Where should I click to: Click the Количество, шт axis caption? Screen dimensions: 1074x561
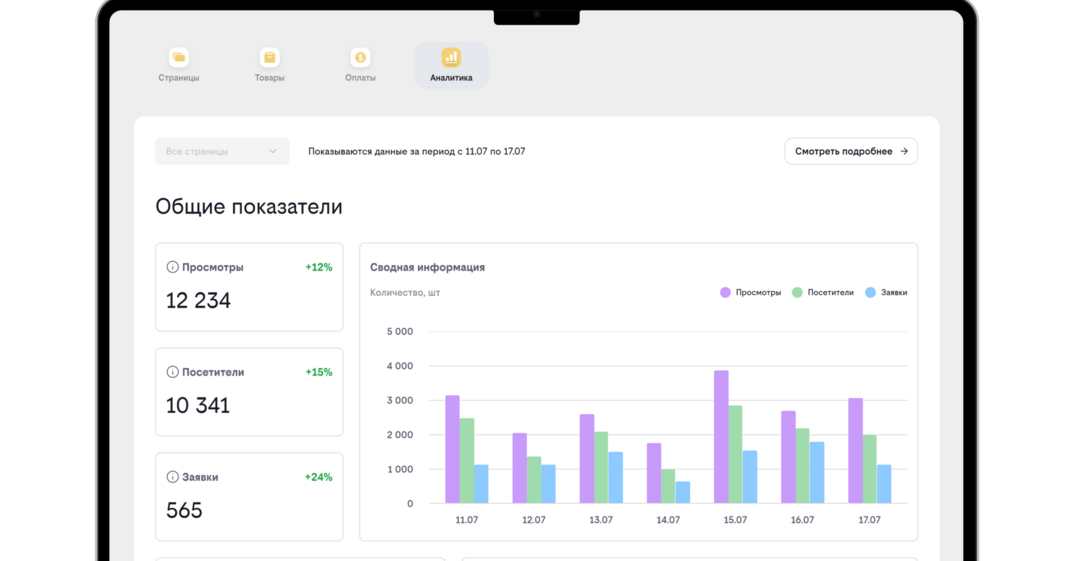pos(405,292)
